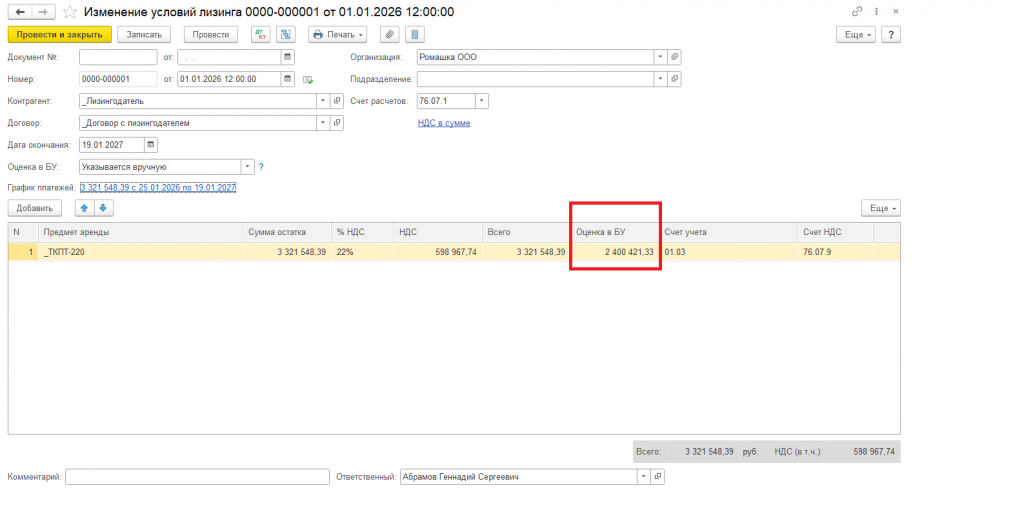Open the report list icon next to the paperclip
This screenshot has height=532, width=1024.
click(415, 35)
